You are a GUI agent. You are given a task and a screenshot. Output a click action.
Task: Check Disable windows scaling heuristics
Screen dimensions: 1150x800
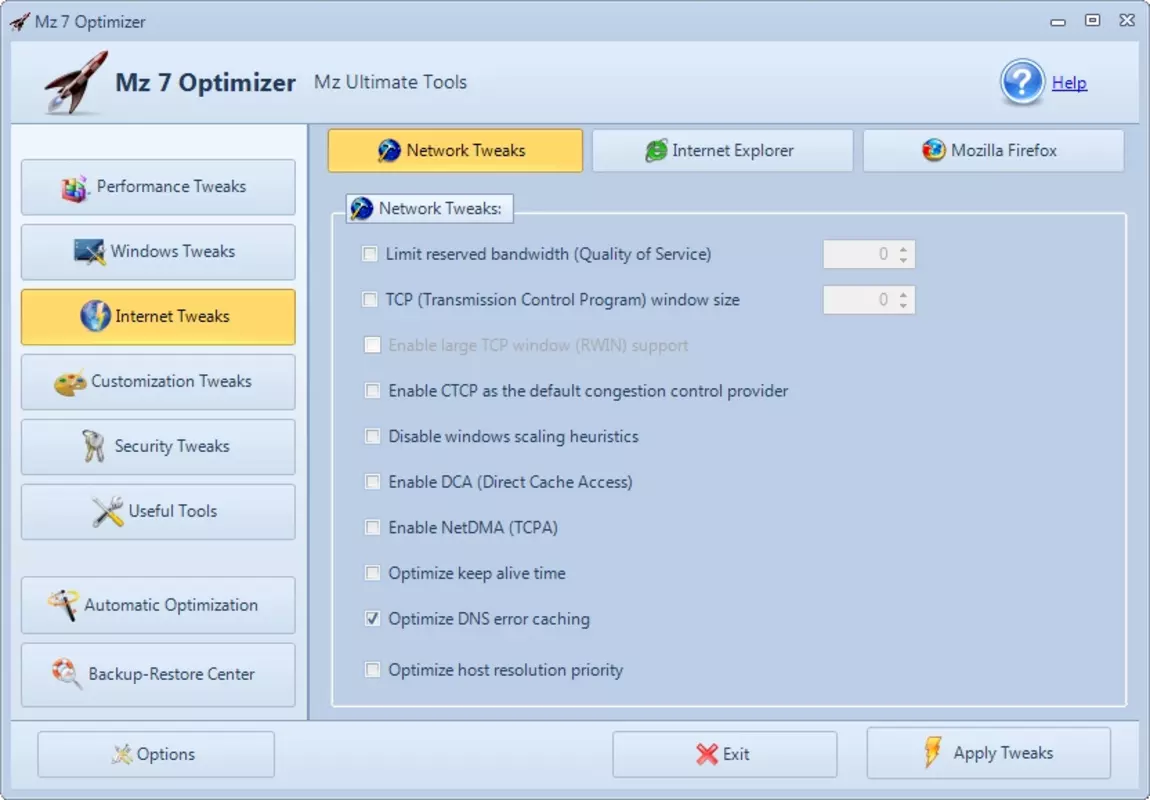[x=373, y=436]
